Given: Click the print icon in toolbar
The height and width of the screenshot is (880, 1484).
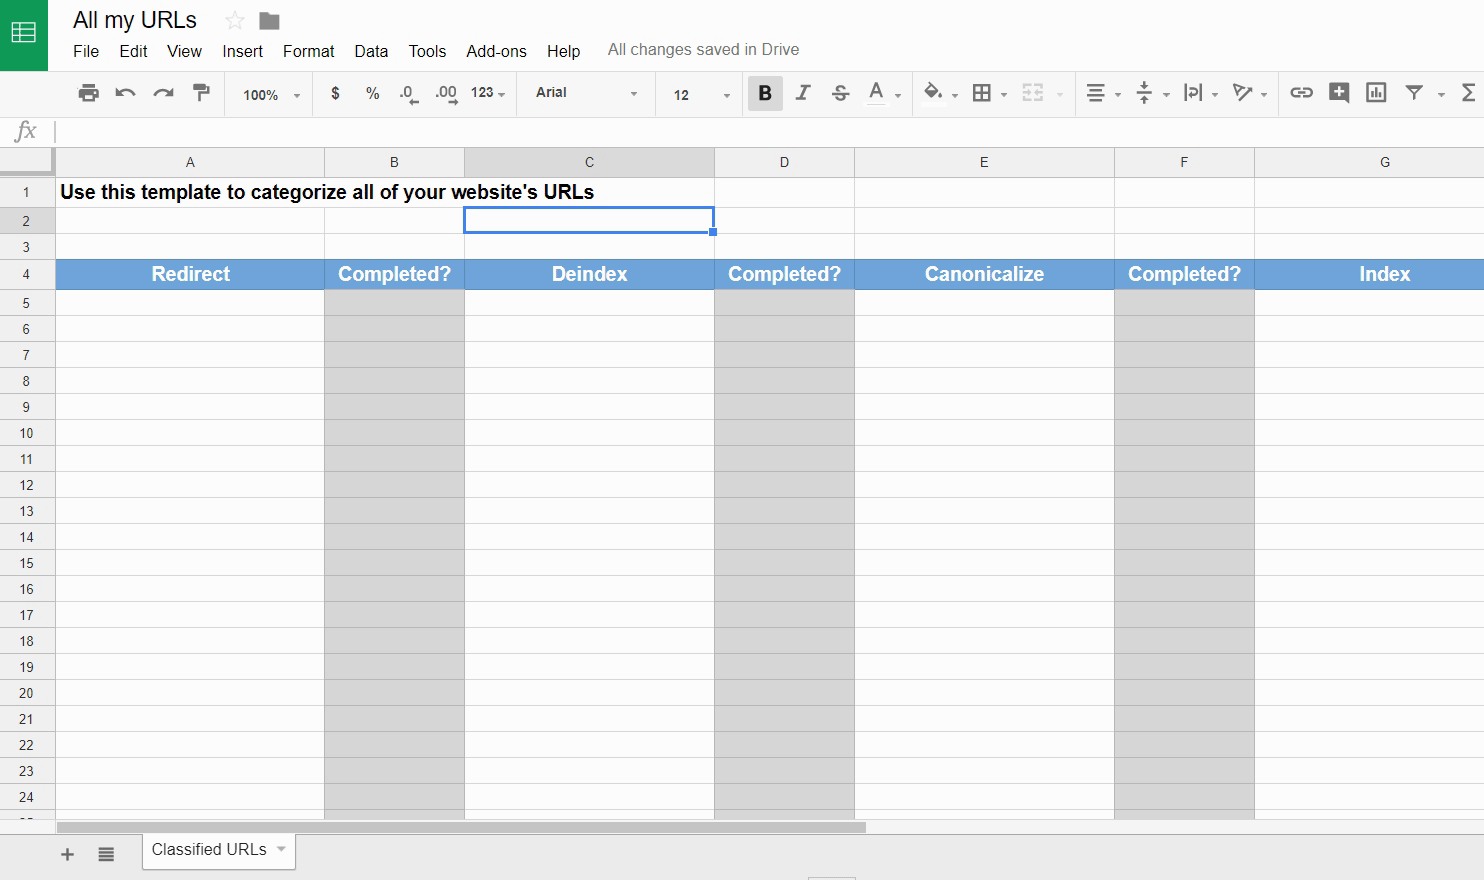Looking at the screenshot, I should (88, 93).
